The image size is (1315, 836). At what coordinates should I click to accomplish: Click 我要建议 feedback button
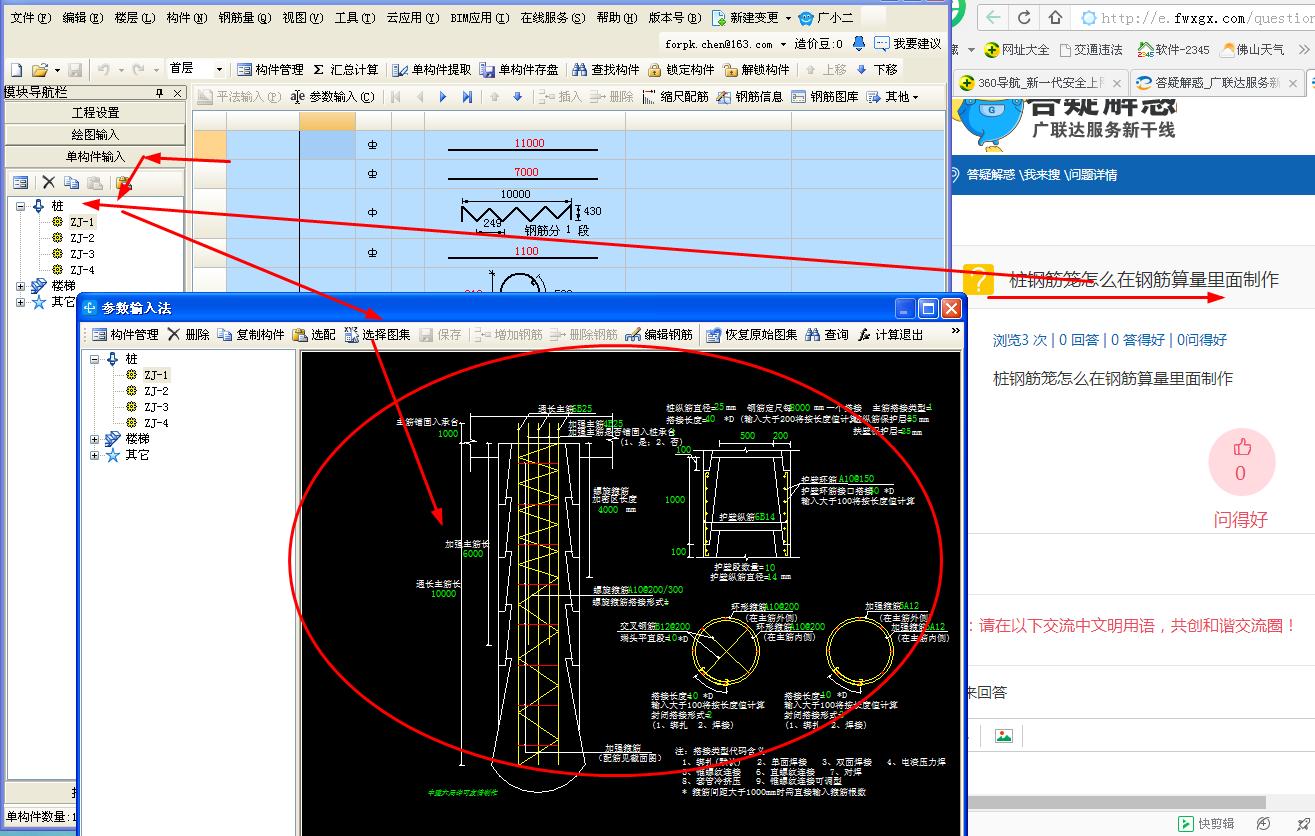click(907, 44)
